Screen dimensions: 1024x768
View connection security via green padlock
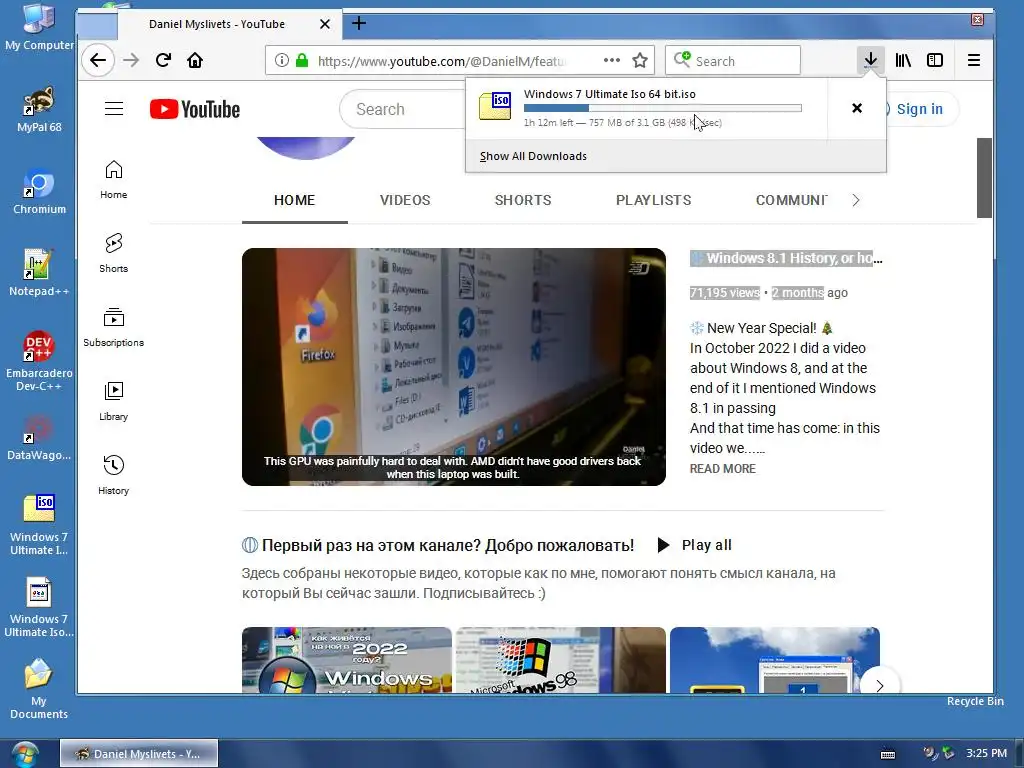coord(302,61)
